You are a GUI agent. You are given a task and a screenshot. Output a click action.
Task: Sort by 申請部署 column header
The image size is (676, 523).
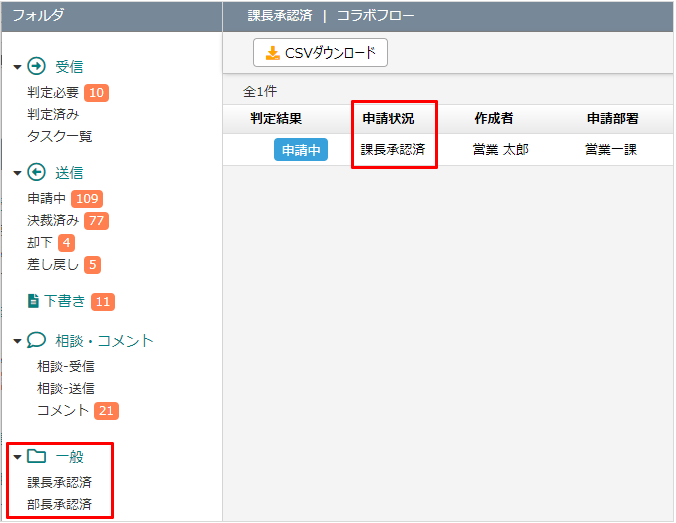coord(613,118)
